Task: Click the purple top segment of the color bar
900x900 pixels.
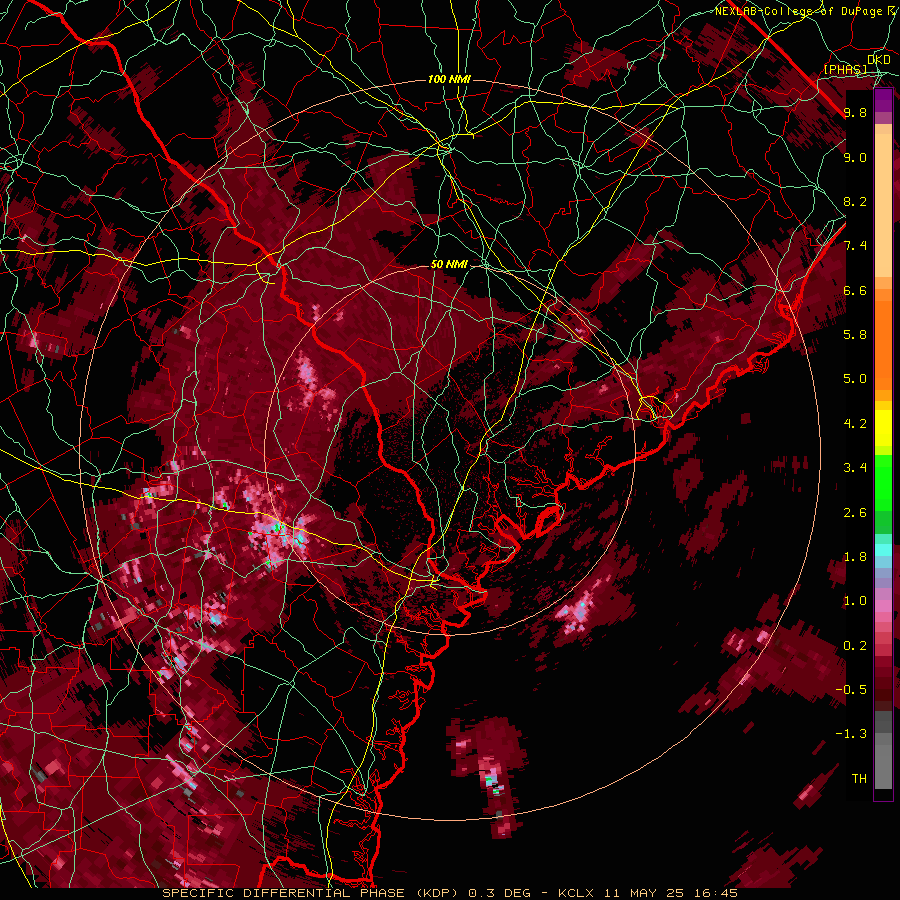Action: coord(883,100)
